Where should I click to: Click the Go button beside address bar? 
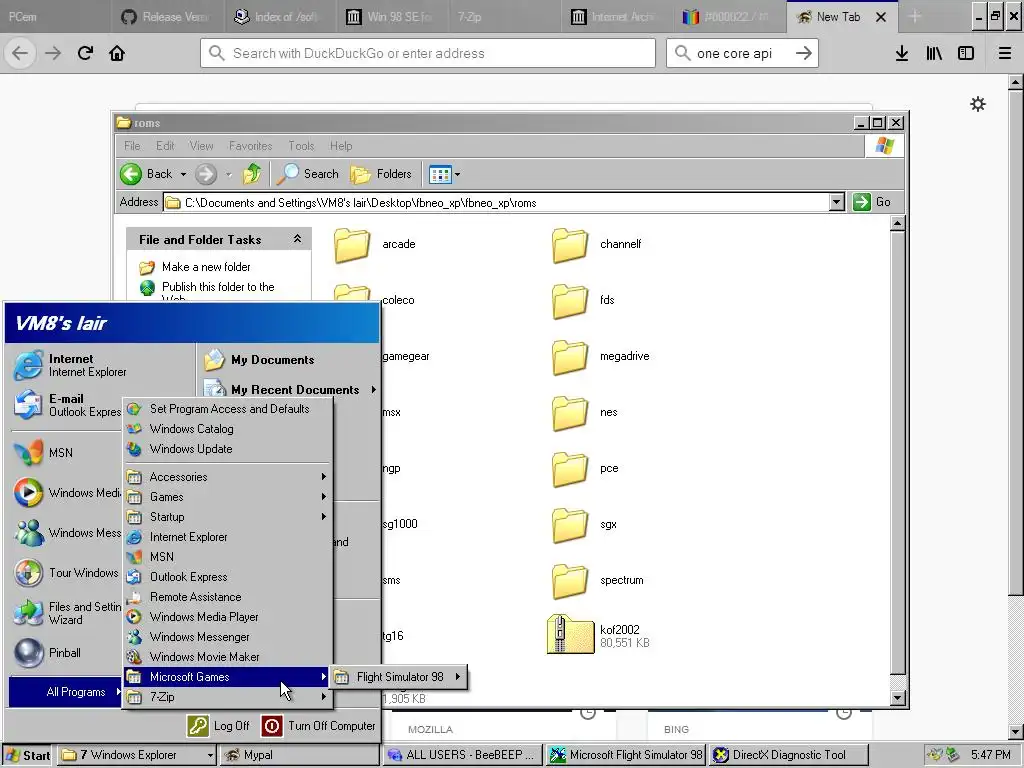pyautogui.click(x=872, y=202)
